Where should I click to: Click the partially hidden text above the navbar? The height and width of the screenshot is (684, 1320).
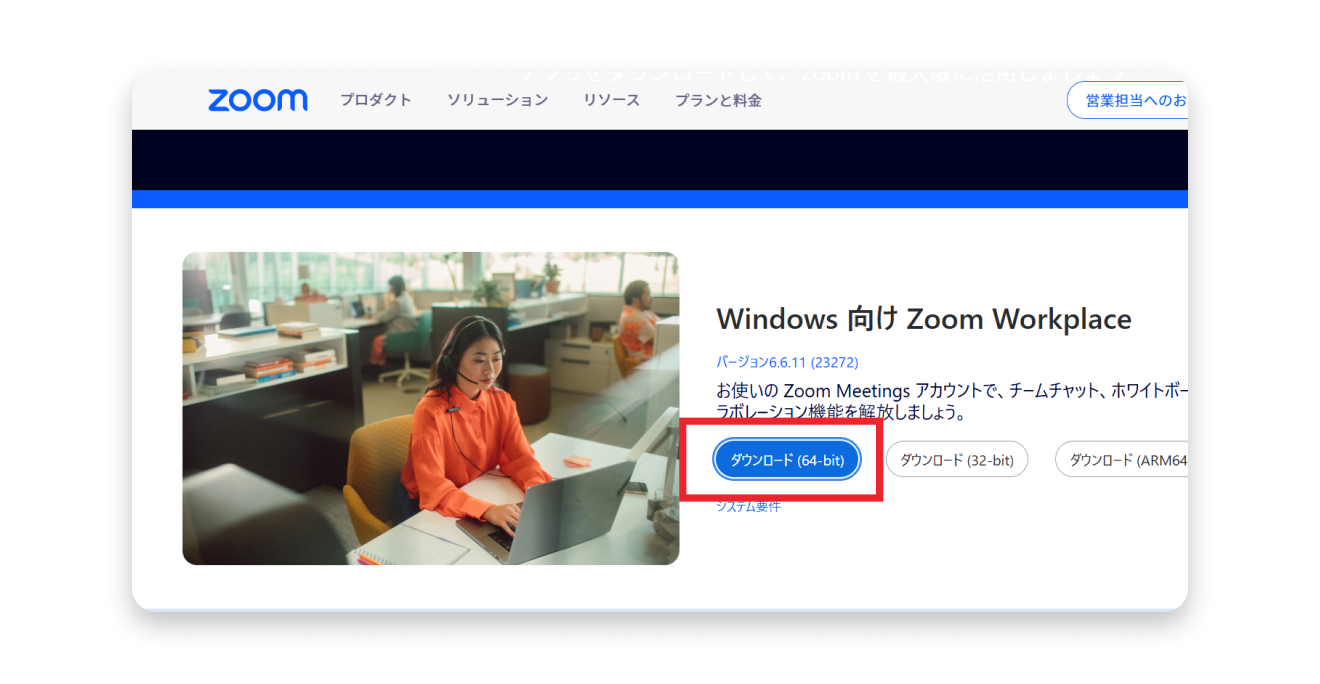[x=820, y=75]
